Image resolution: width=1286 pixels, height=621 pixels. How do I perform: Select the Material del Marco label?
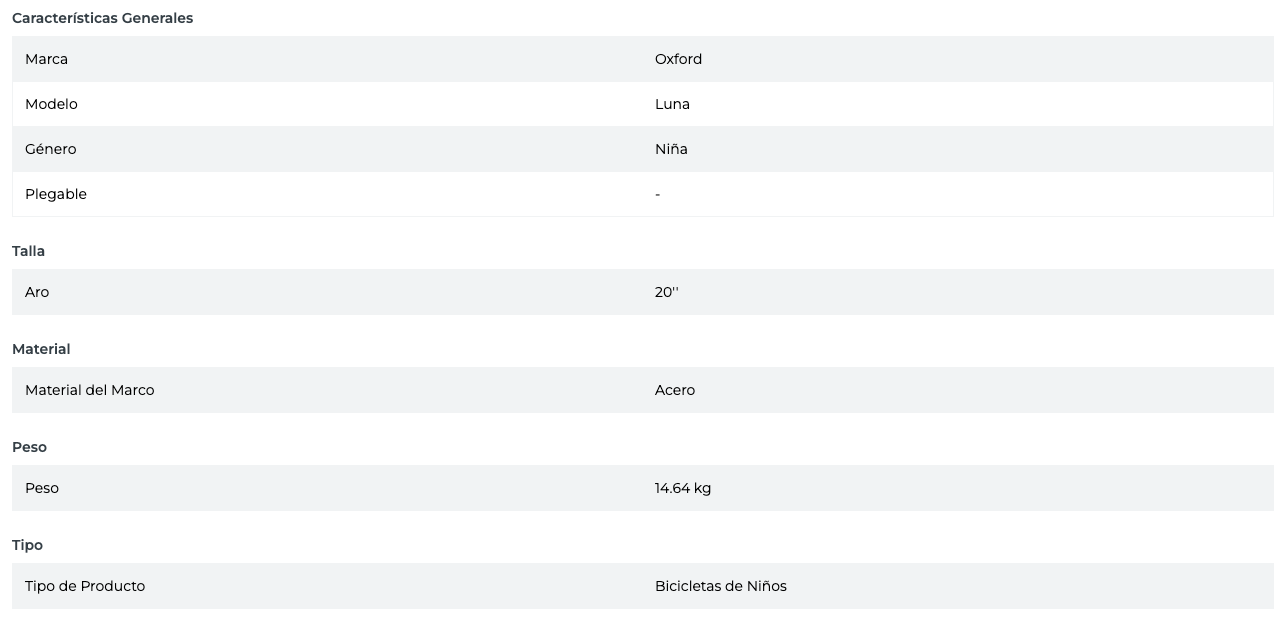coord(89,390)
